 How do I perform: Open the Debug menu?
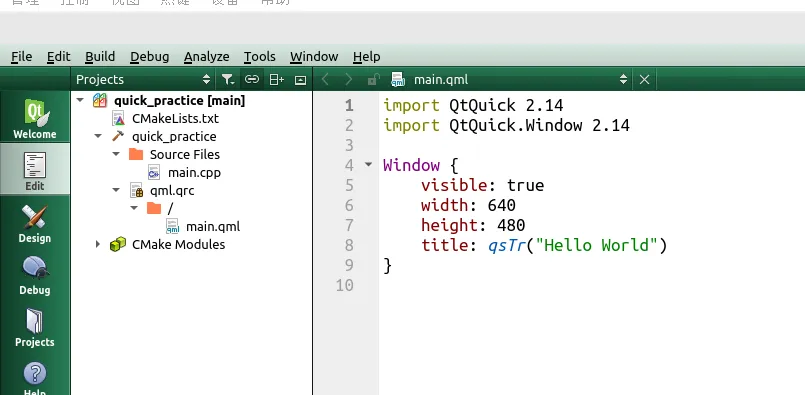coord(149,57)
